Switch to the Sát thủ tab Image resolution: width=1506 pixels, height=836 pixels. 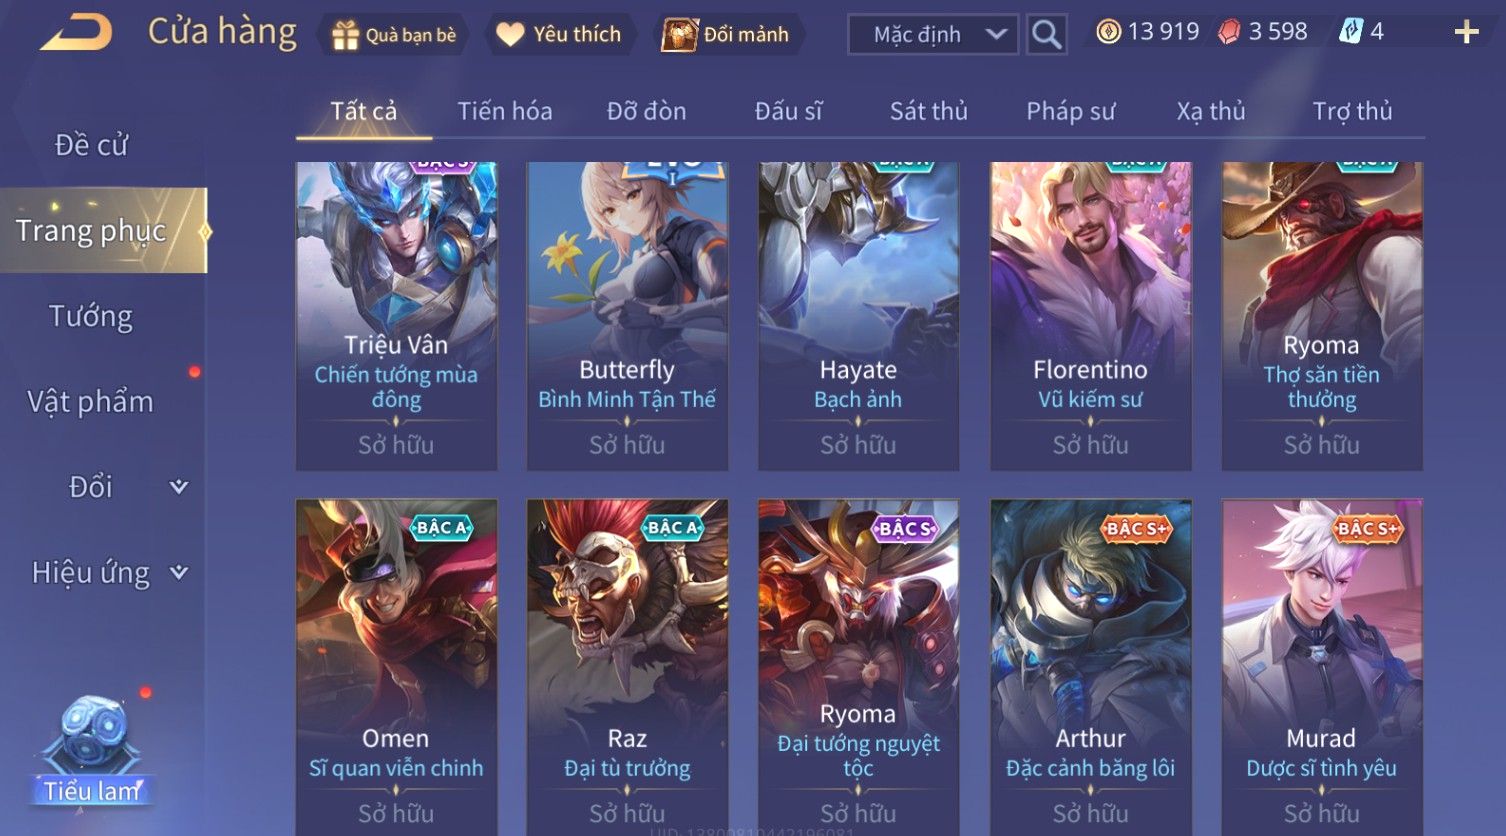pos(929,111)
